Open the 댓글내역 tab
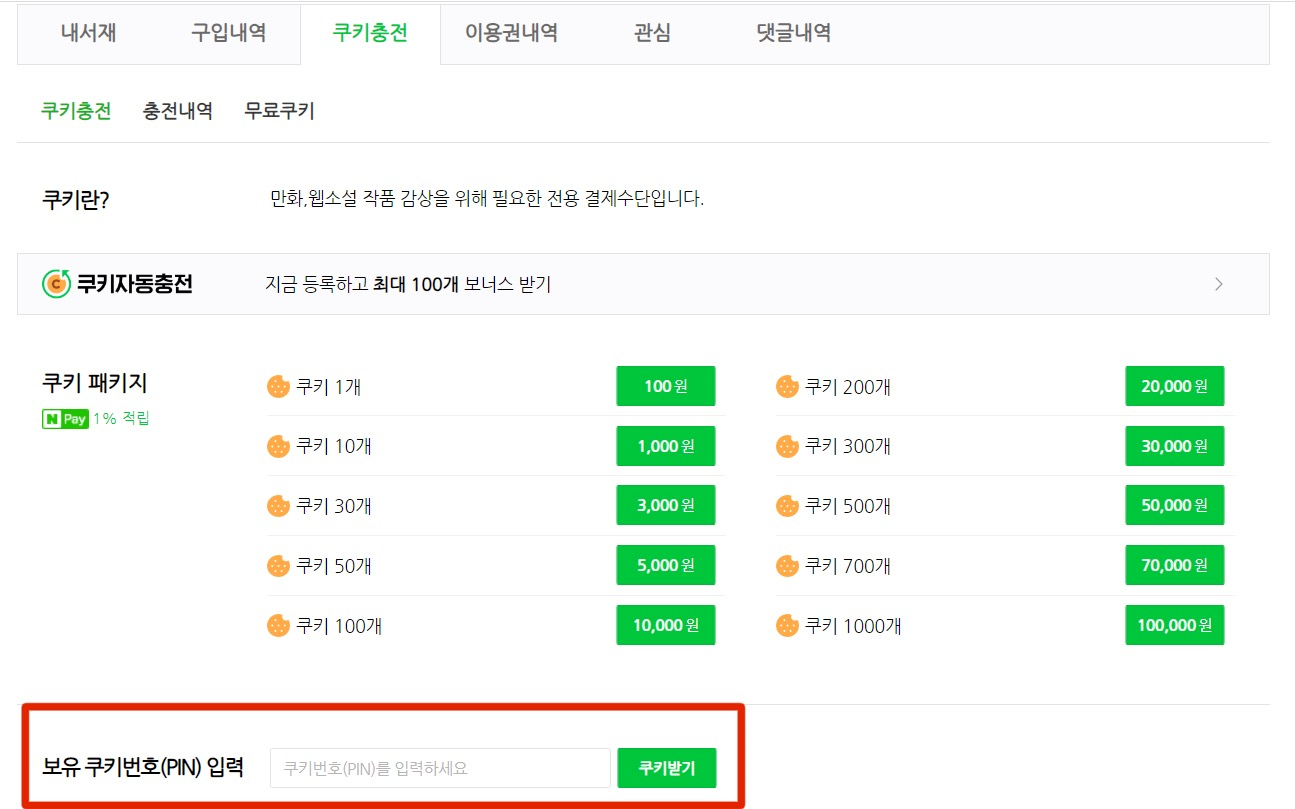 coord(790,33)
